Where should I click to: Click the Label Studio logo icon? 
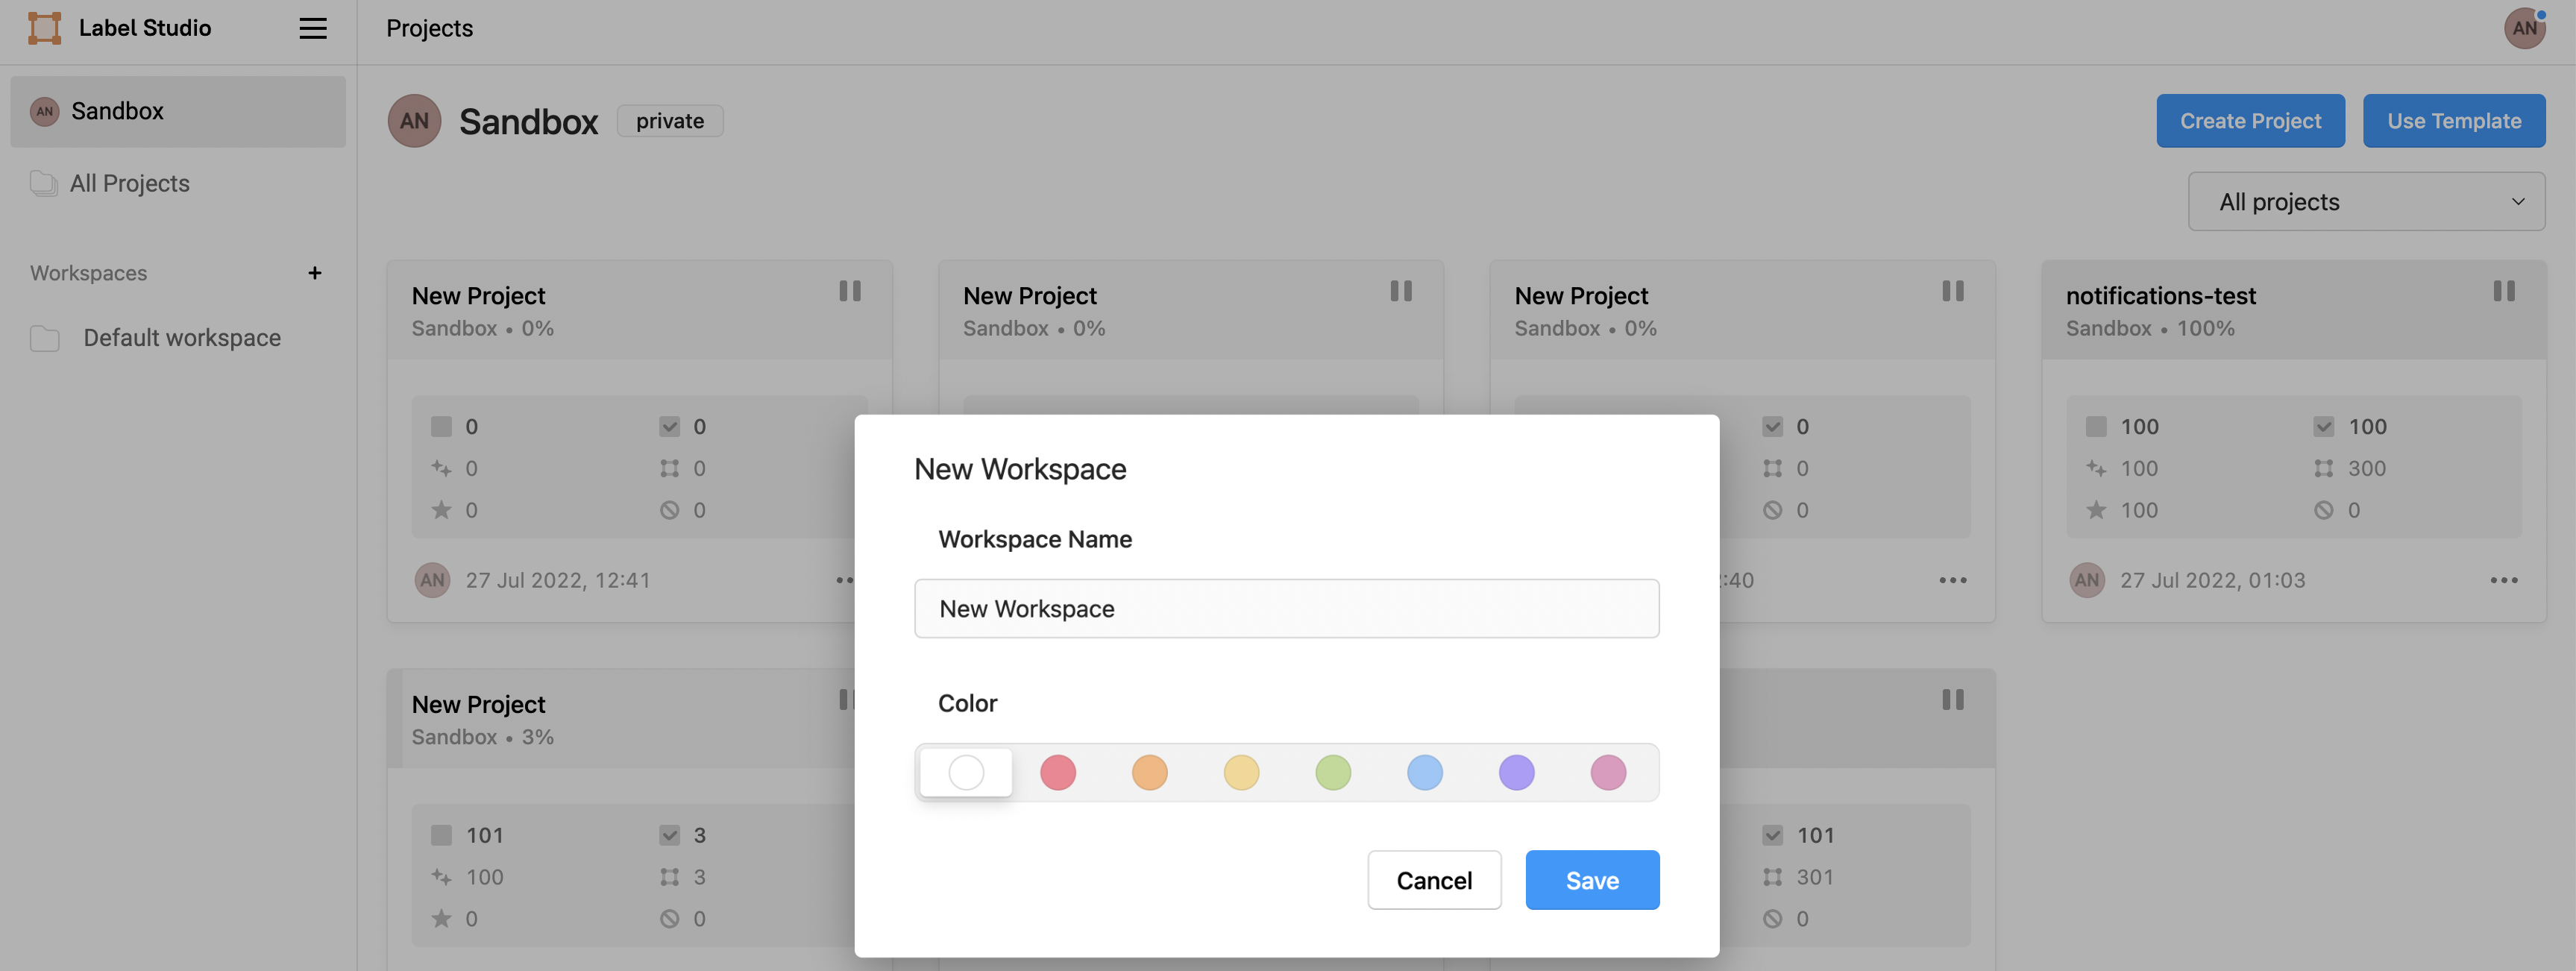(x=44, y=28)
